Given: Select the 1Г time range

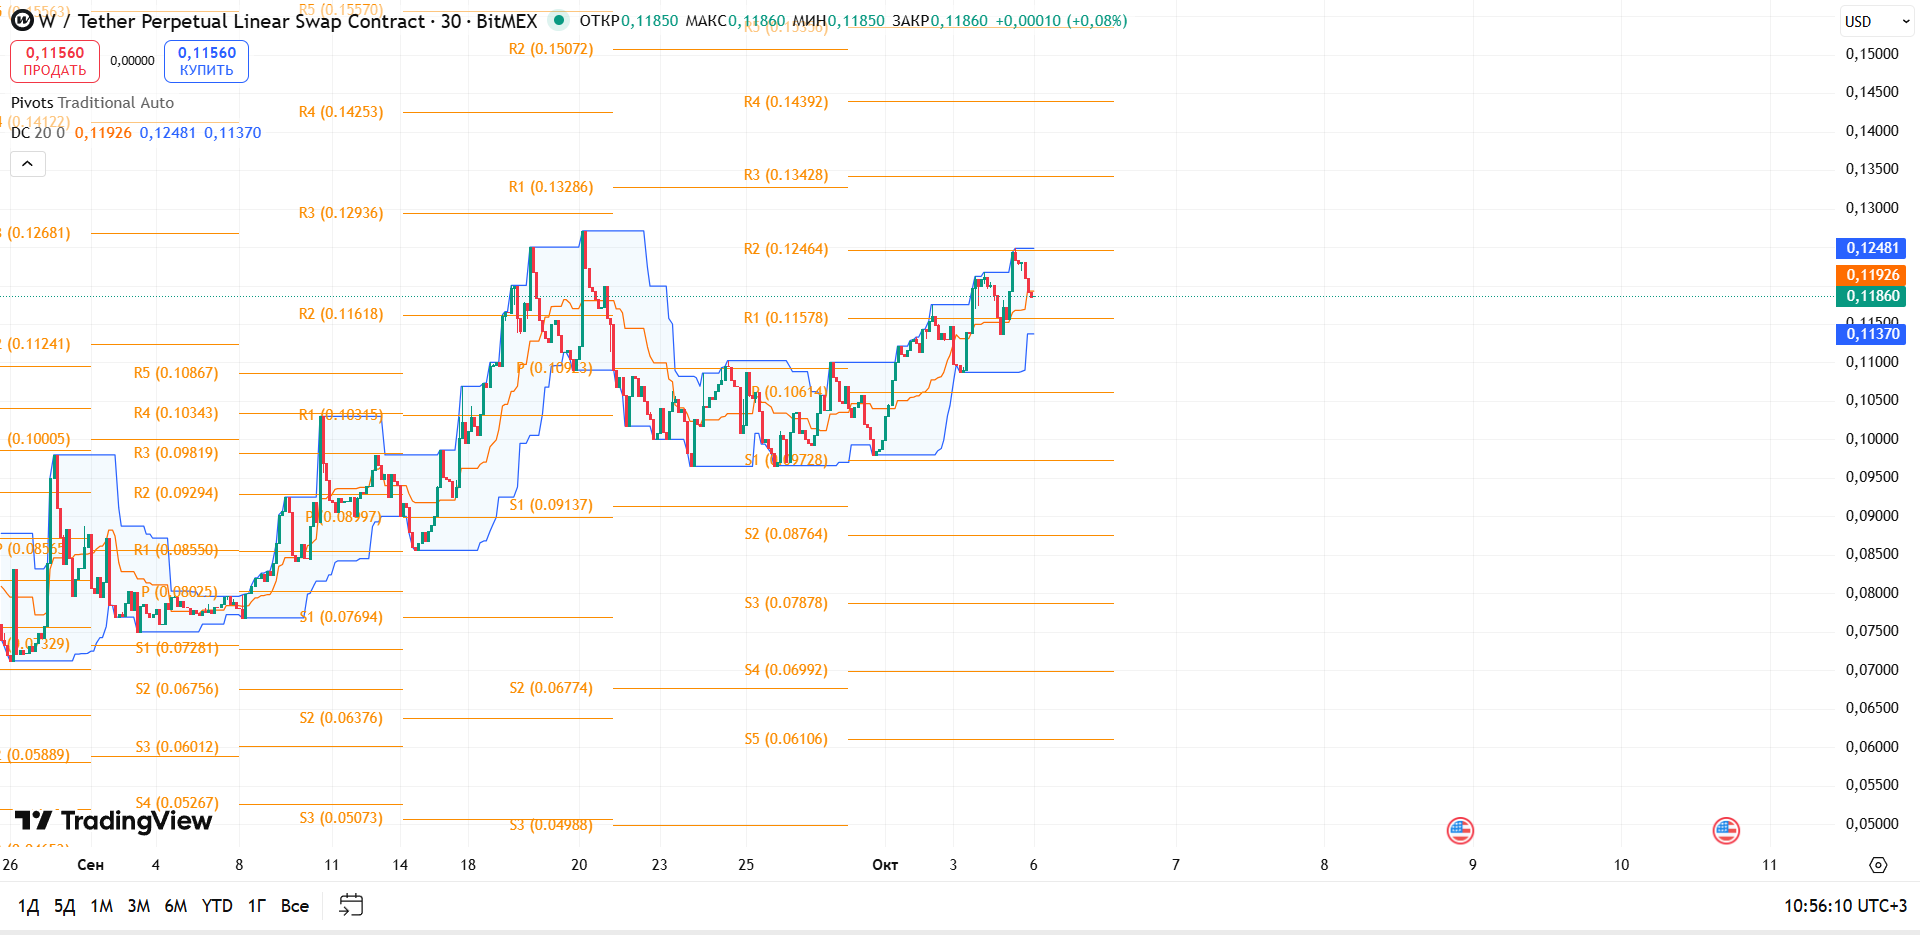Looking at the screenshot, I should tap(257, 906).
